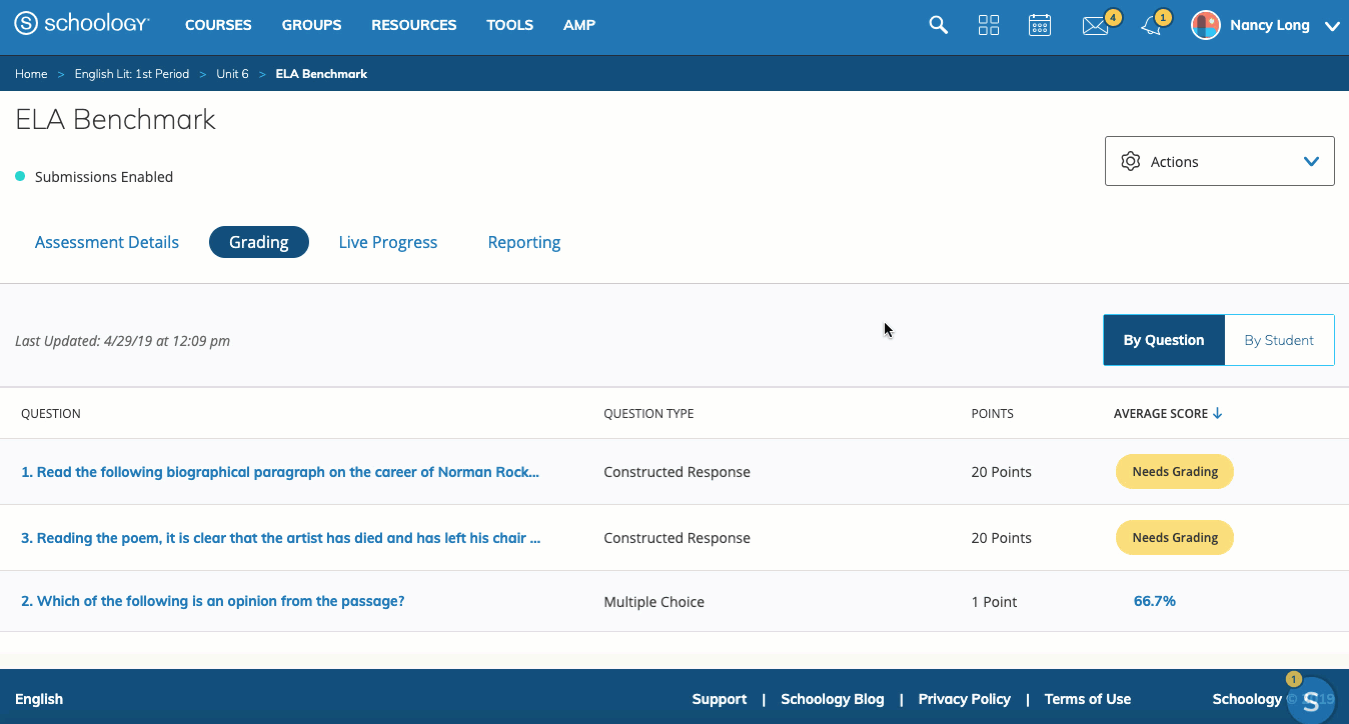
Task: Open the calendar icon
Action: tap(1040, 26)
